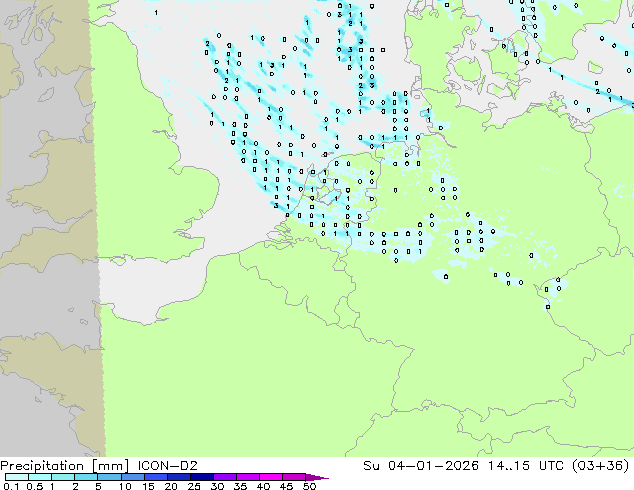Click the '14..15 UTC' time text
The height and width of the screenshot is (490, 634).
[x=526, y=466]
